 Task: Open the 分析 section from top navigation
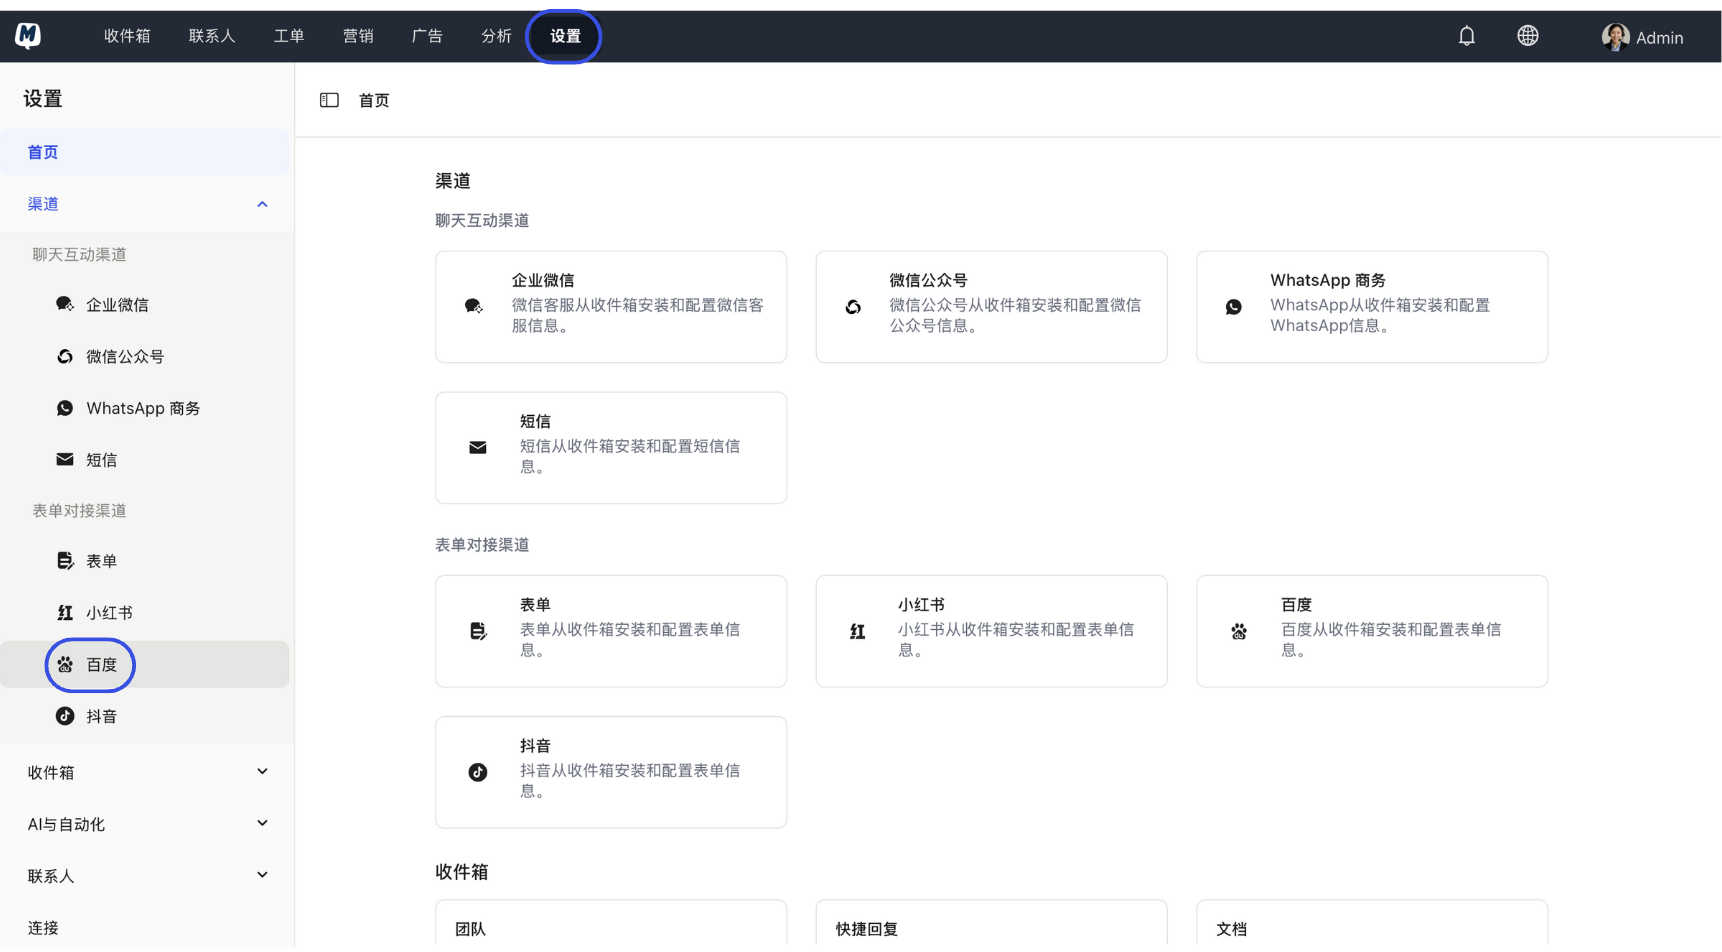(496, 35)
